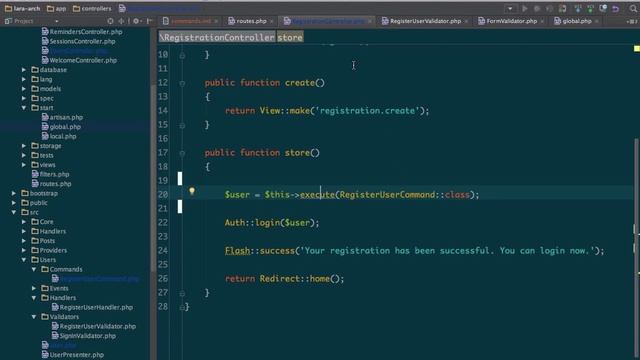
Task: Click the yellow inspection indicator at editor top-right
Action: 637,49
